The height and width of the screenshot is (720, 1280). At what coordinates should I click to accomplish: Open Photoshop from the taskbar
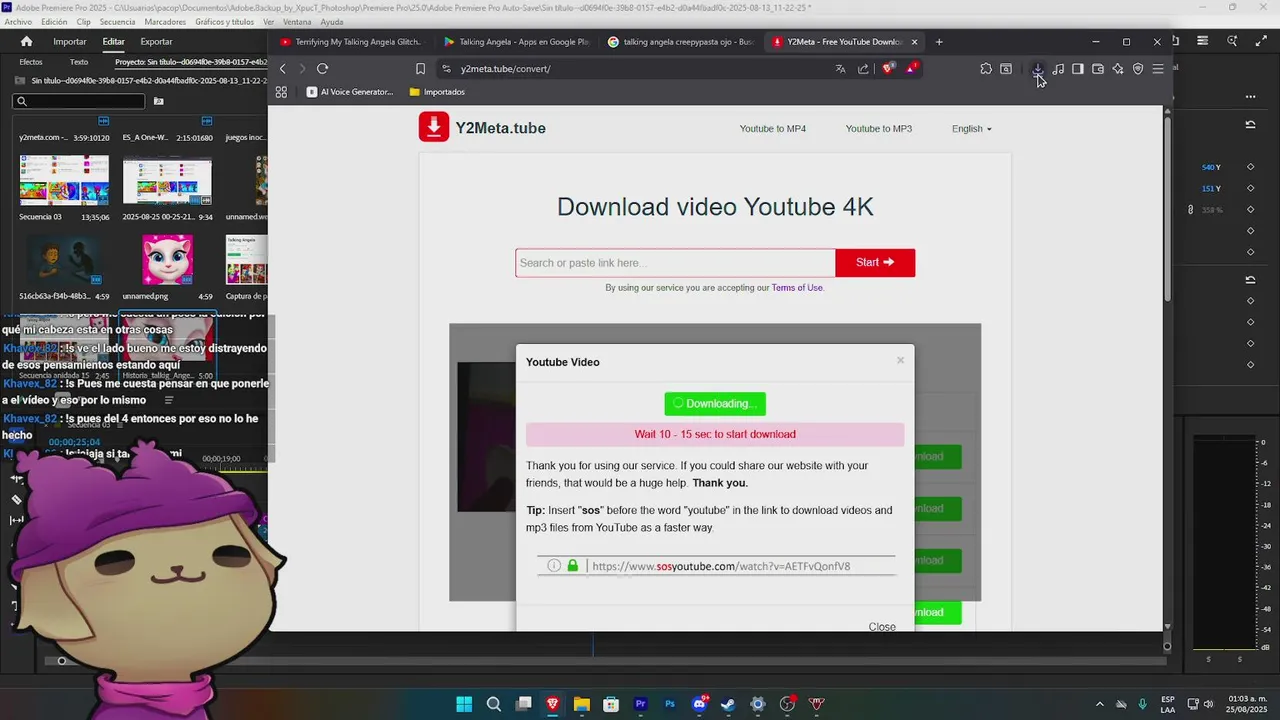coord(670,704)
